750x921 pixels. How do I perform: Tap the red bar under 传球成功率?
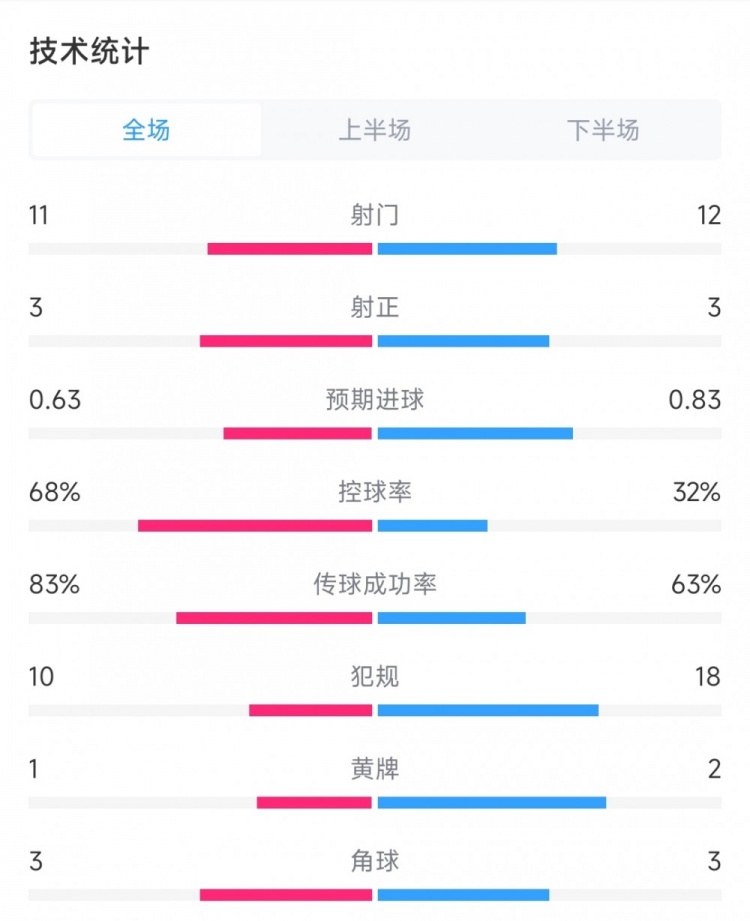(x=274, y=618)
